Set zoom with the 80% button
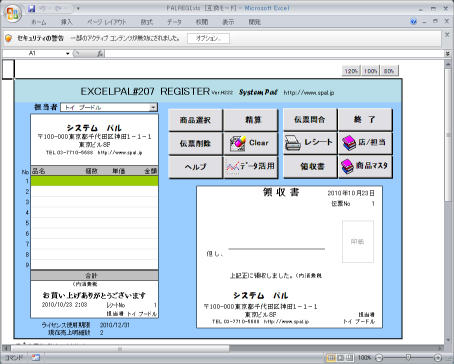Viewport: 454px width, 364px height. pyautogui.click(x=389, y=71)
